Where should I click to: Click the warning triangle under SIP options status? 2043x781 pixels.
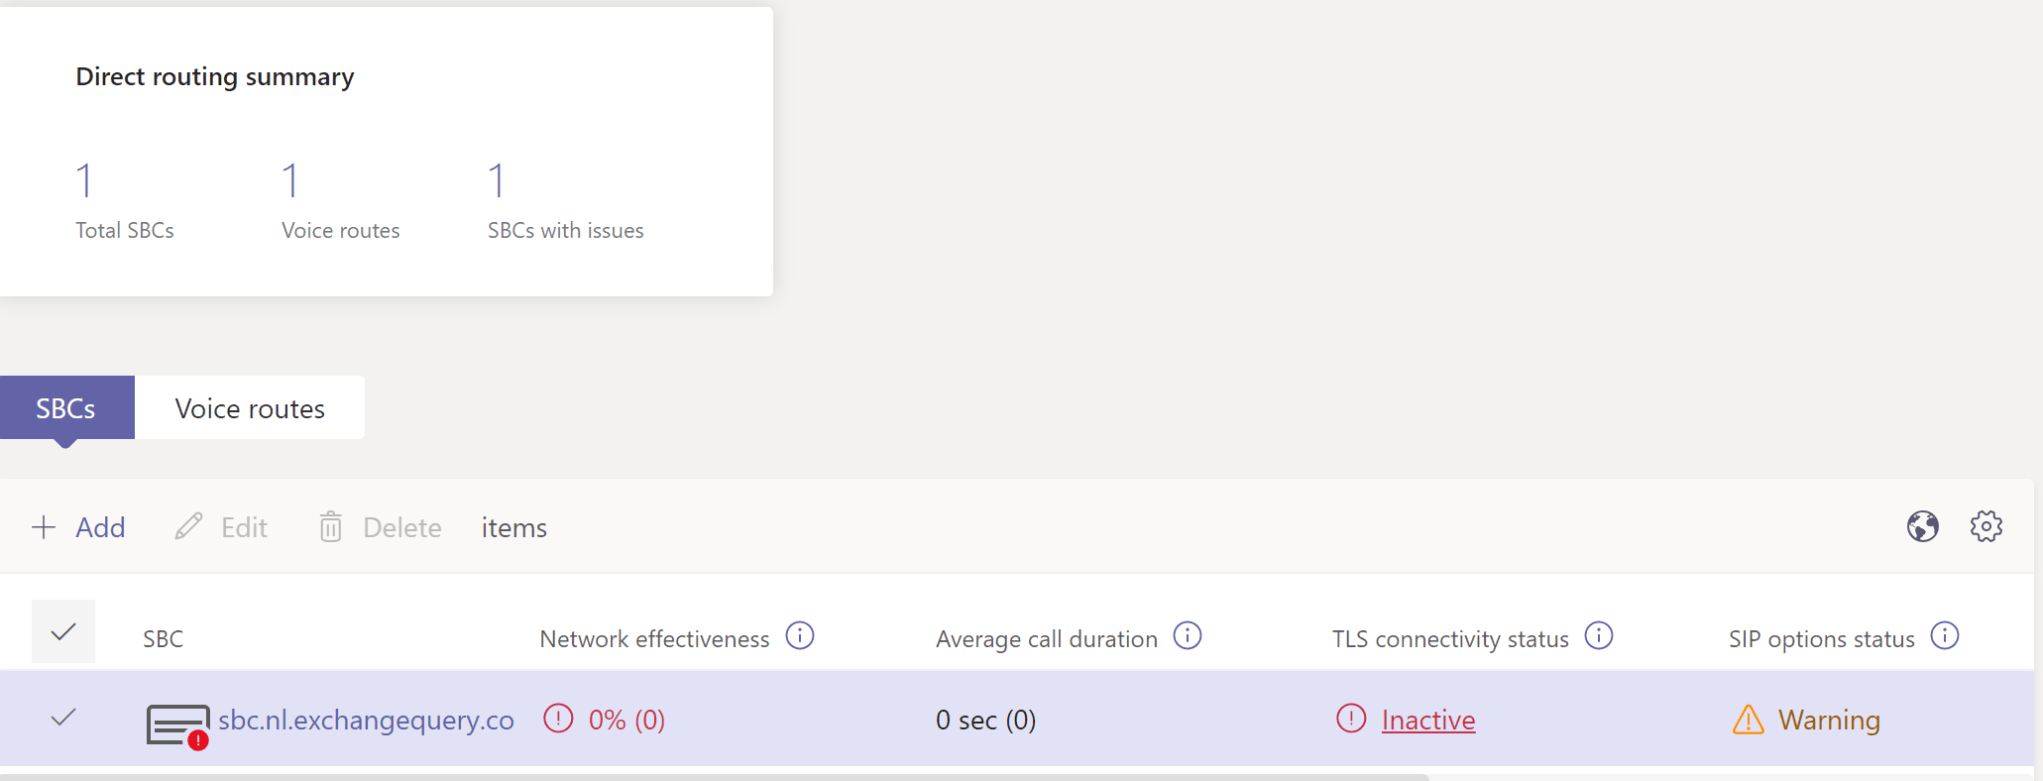pos(1747,719)
